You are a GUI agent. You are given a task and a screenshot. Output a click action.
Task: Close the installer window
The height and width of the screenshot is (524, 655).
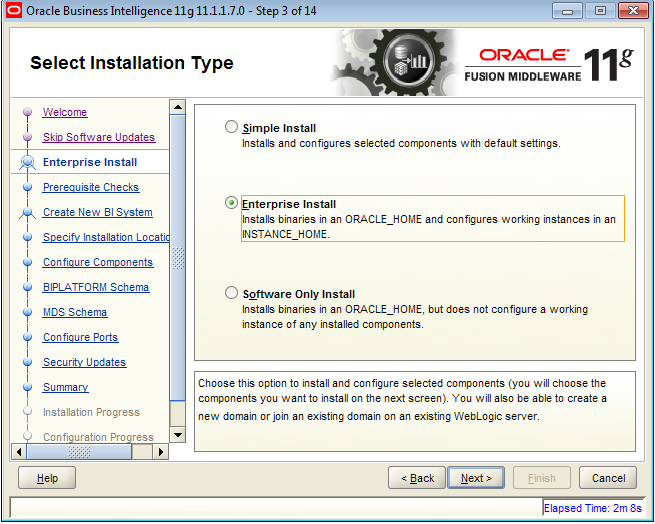(633, 10)
